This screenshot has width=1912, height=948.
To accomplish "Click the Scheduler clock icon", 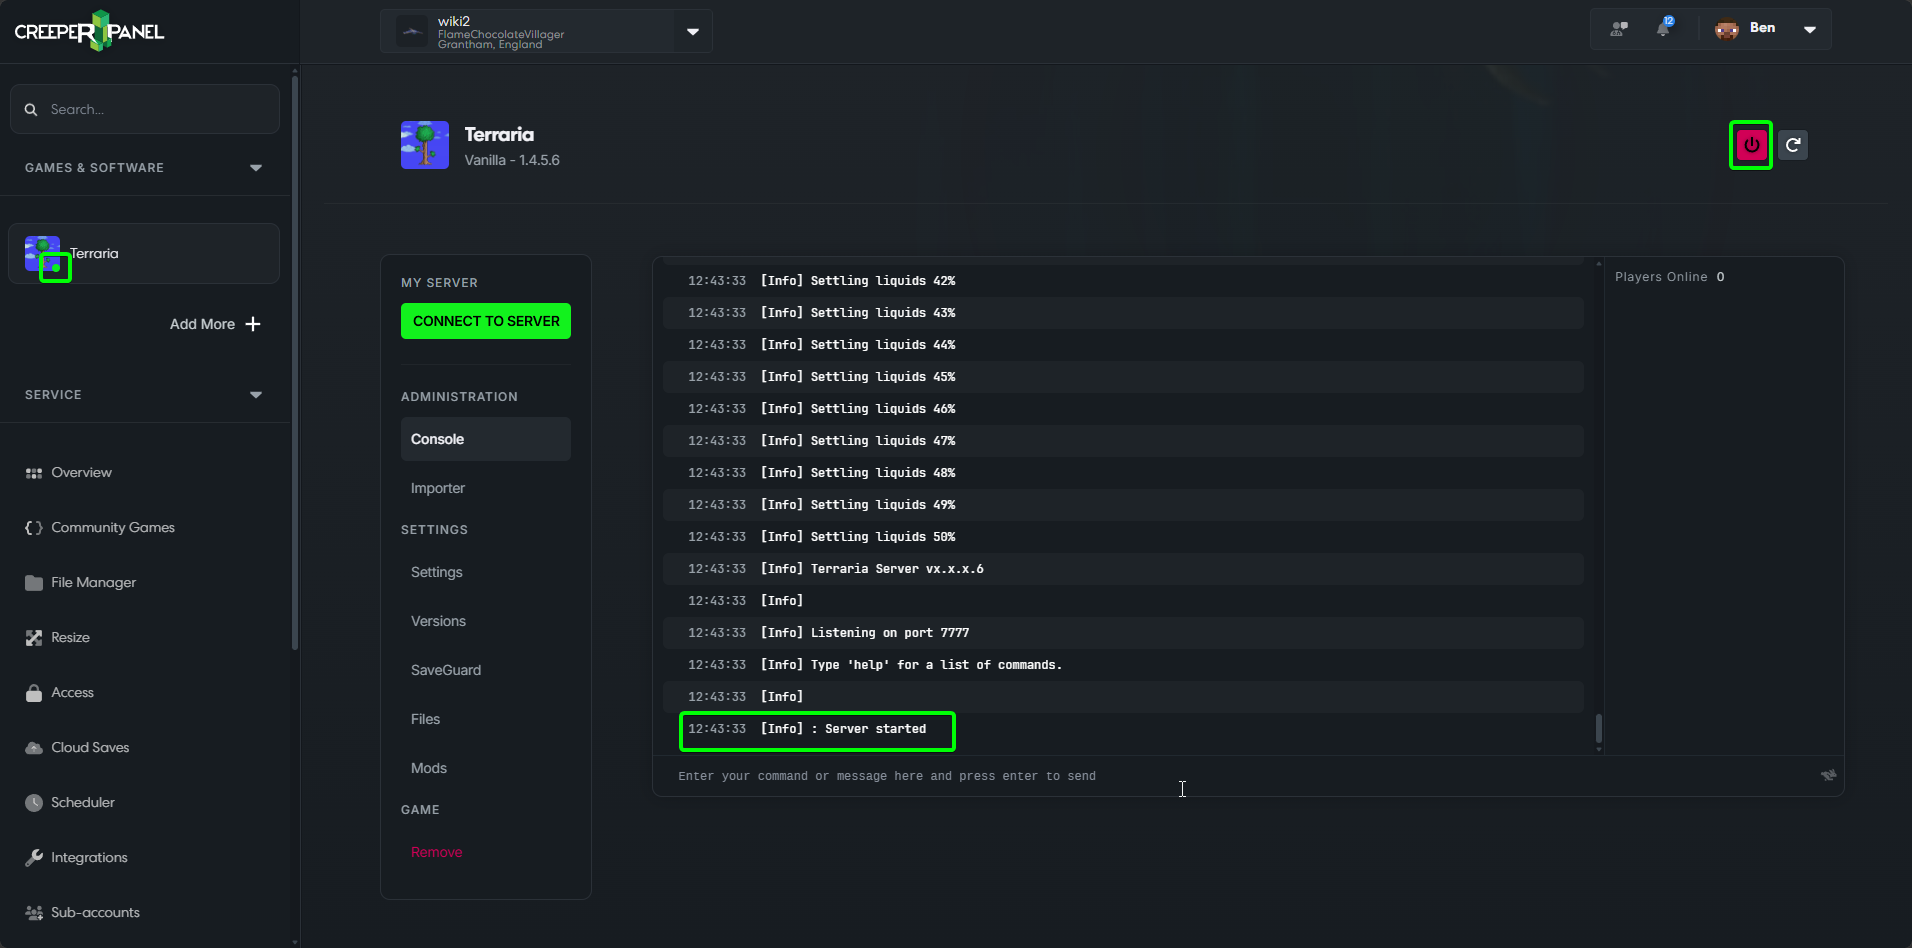I will (x=34, y=803).
